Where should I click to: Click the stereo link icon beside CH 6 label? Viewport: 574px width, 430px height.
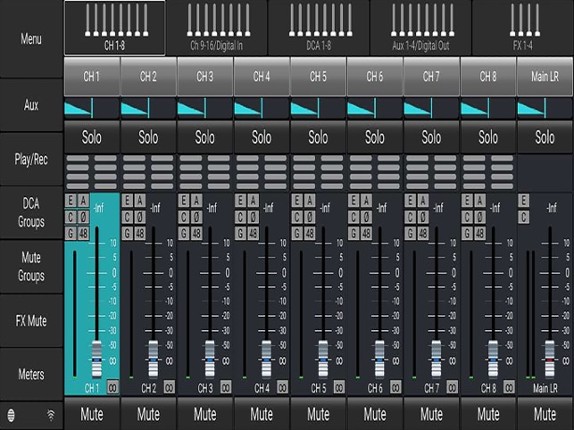pyautogui.click(x=396, y=387)
